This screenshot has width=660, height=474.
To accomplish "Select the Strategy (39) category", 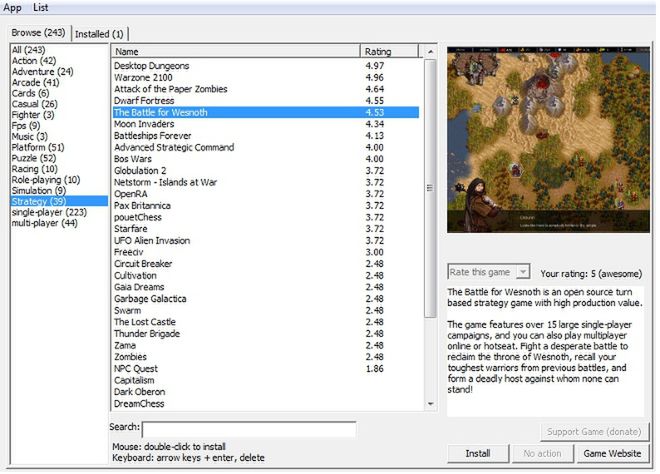I will (x=59, y=202).
